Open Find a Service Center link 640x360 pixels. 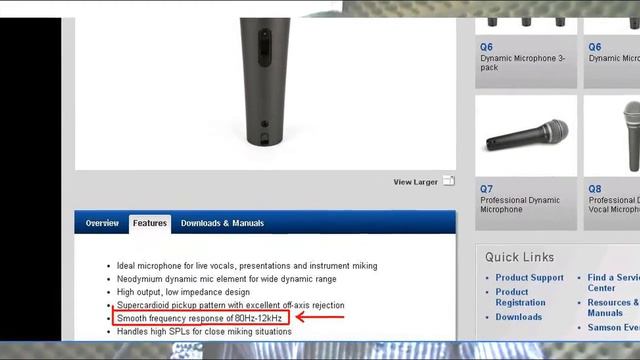point(613,283)
